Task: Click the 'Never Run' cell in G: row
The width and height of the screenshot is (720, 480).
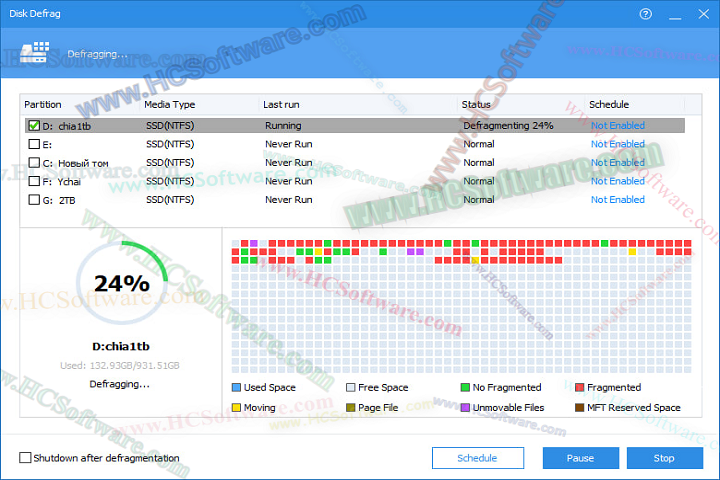Action: 288,199
